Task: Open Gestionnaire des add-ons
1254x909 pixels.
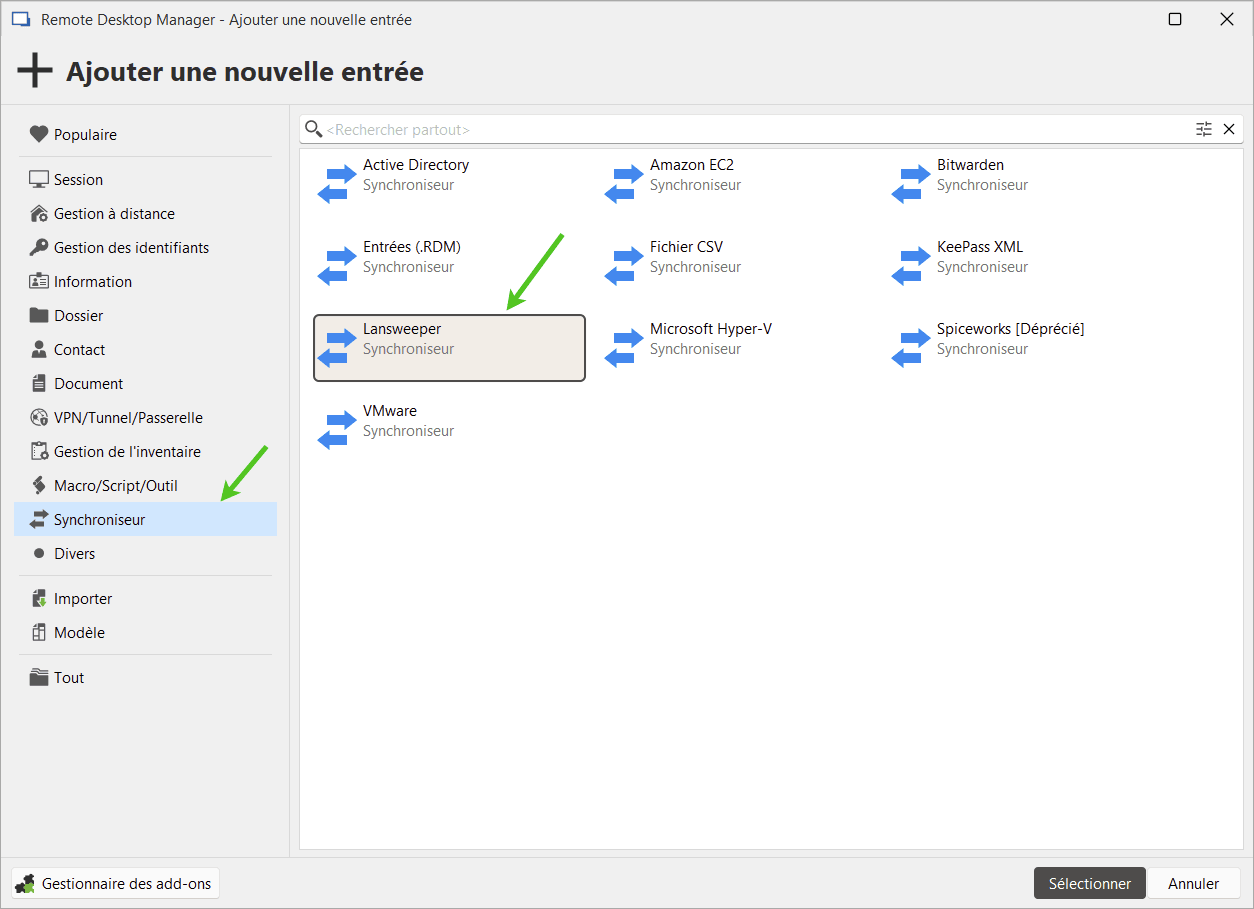Action: (115, 883)
